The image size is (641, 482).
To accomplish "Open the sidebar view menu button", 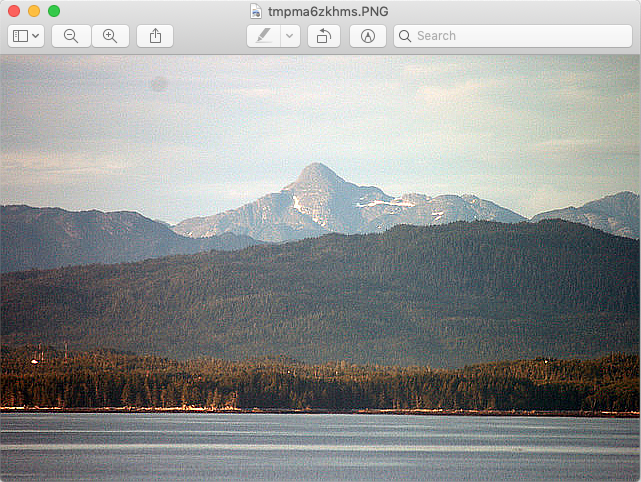I will (x=26, y=36).
